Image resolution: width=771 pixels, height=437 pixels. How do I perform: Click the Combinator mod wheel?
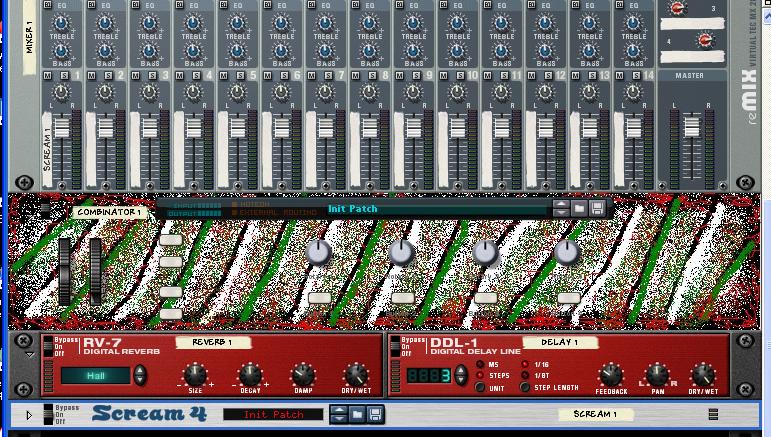[95, 271]
